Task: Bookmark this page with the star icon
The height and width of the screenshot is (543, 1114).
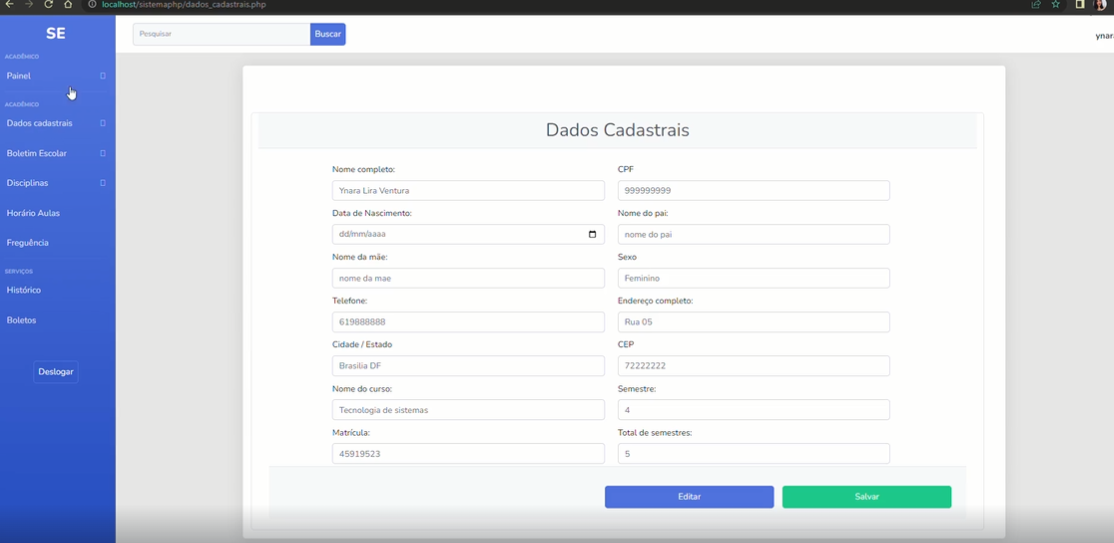Action: (x=1055, y=5)
